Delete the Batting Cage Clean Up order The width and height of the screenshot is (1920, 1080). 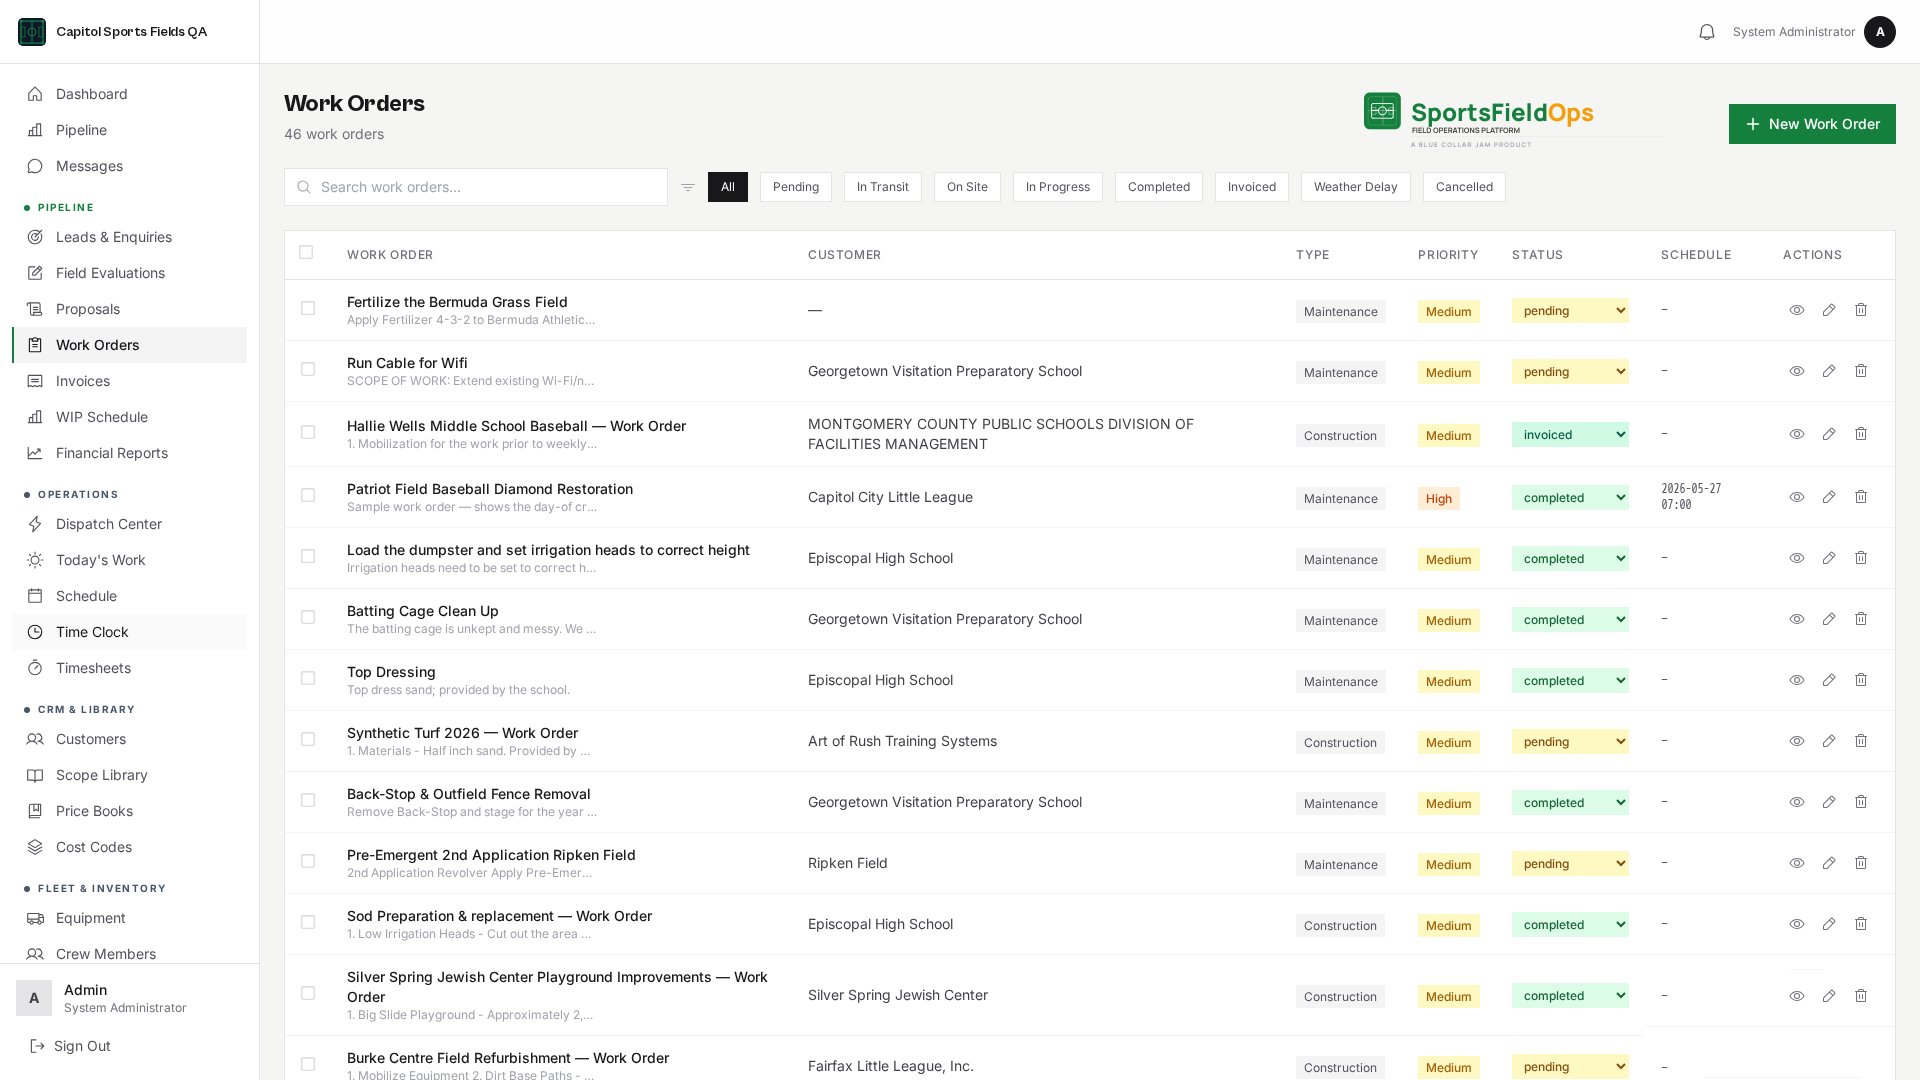[1861, 619]
